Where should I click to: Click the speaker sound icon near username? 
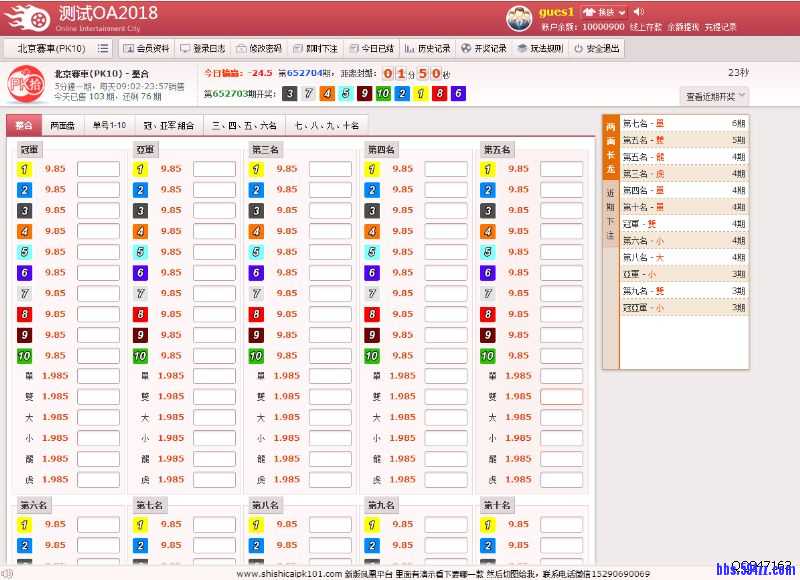640,12
